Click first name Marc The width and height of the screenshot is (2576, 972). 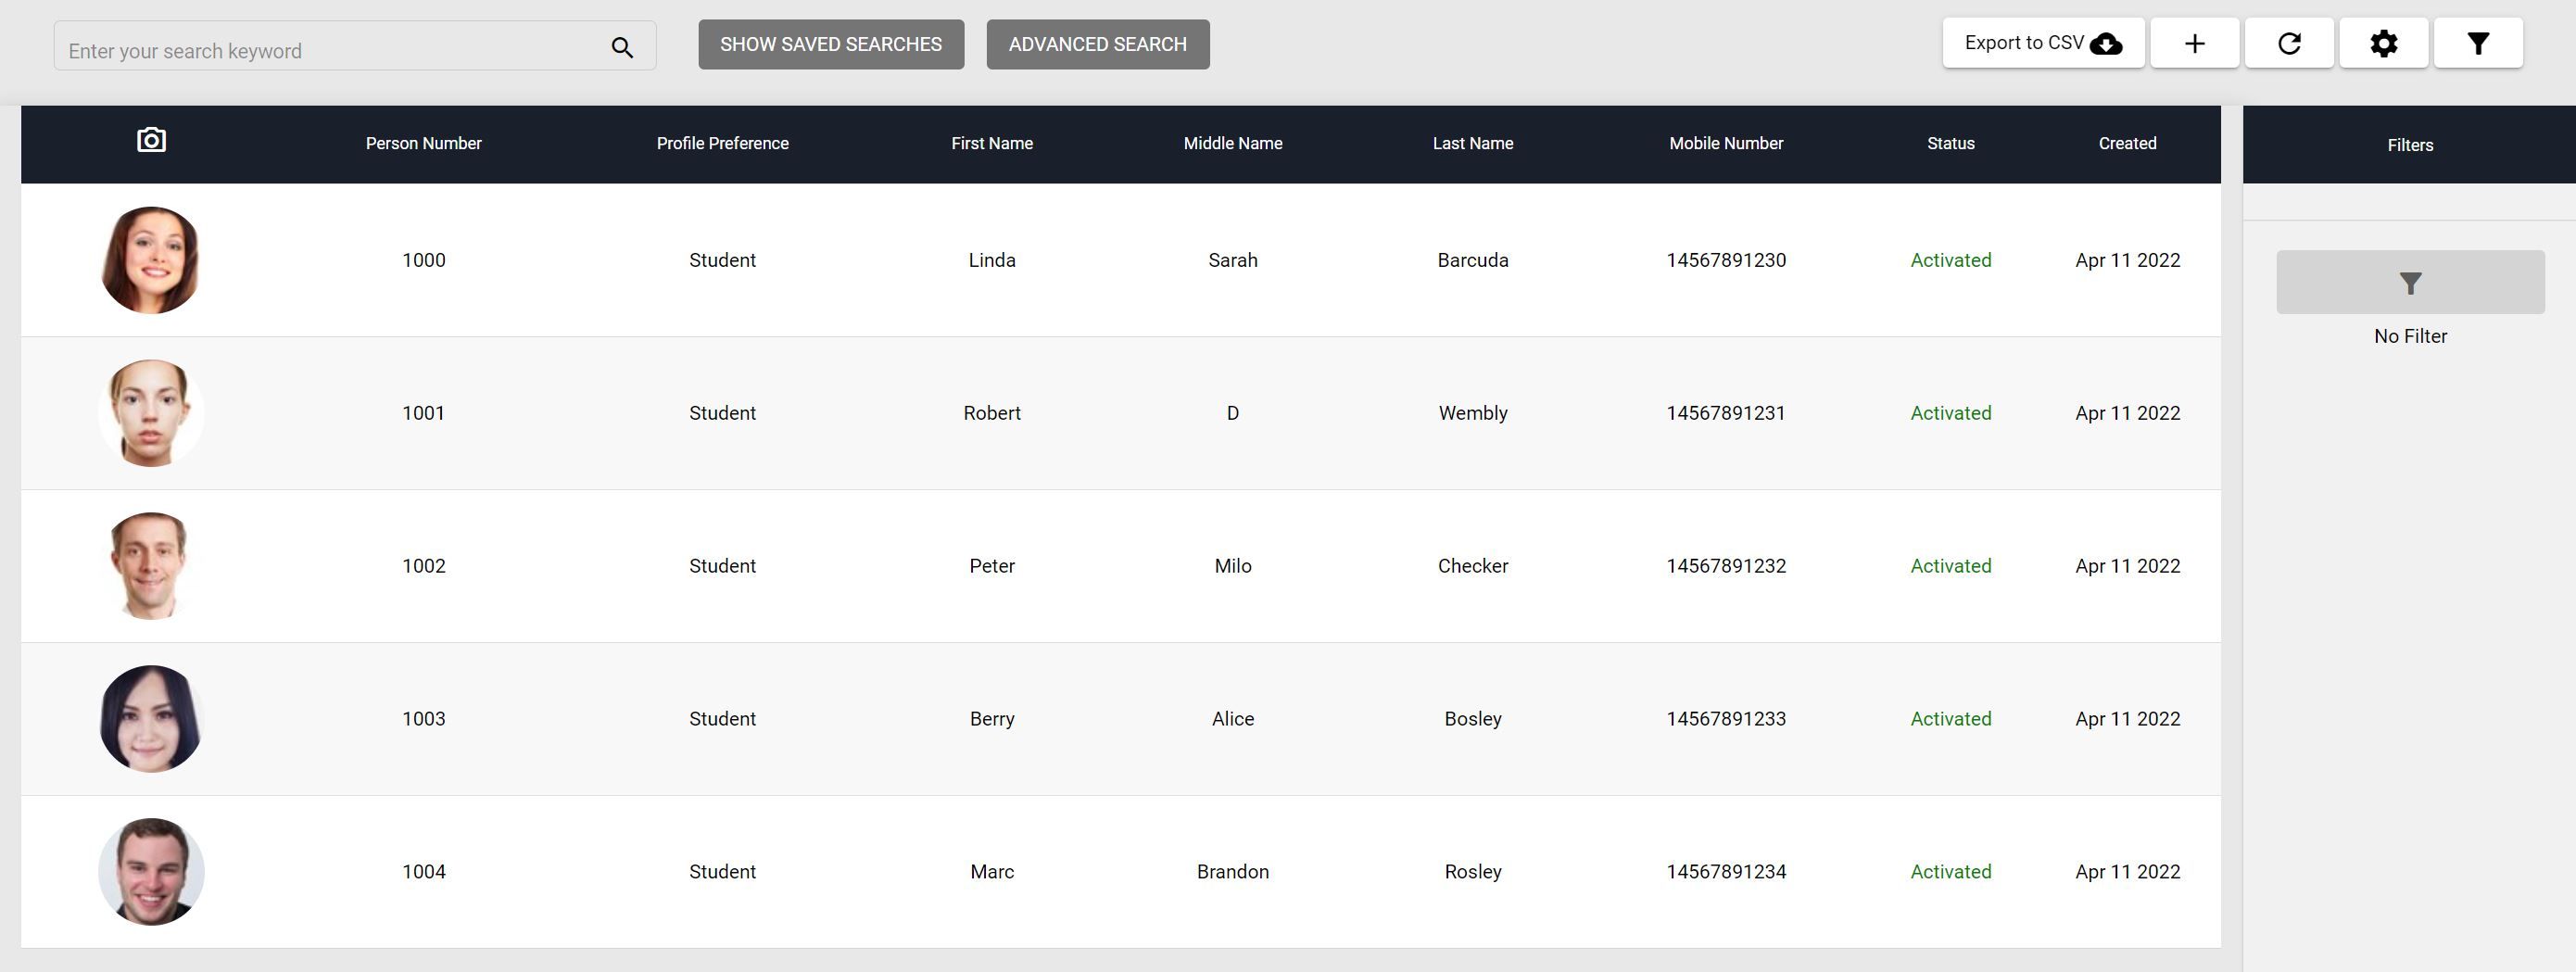992,872
